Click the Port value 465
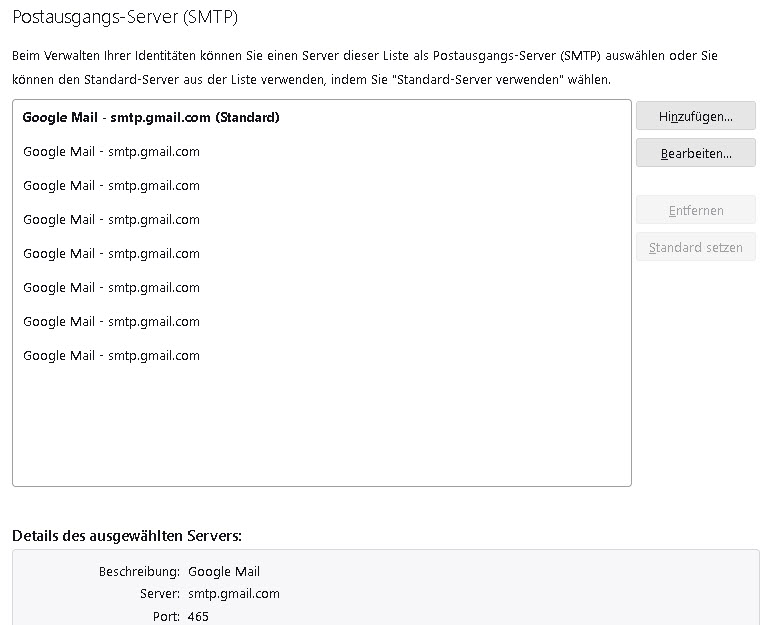This screenshot has height=625, width=770. (198, 616)
